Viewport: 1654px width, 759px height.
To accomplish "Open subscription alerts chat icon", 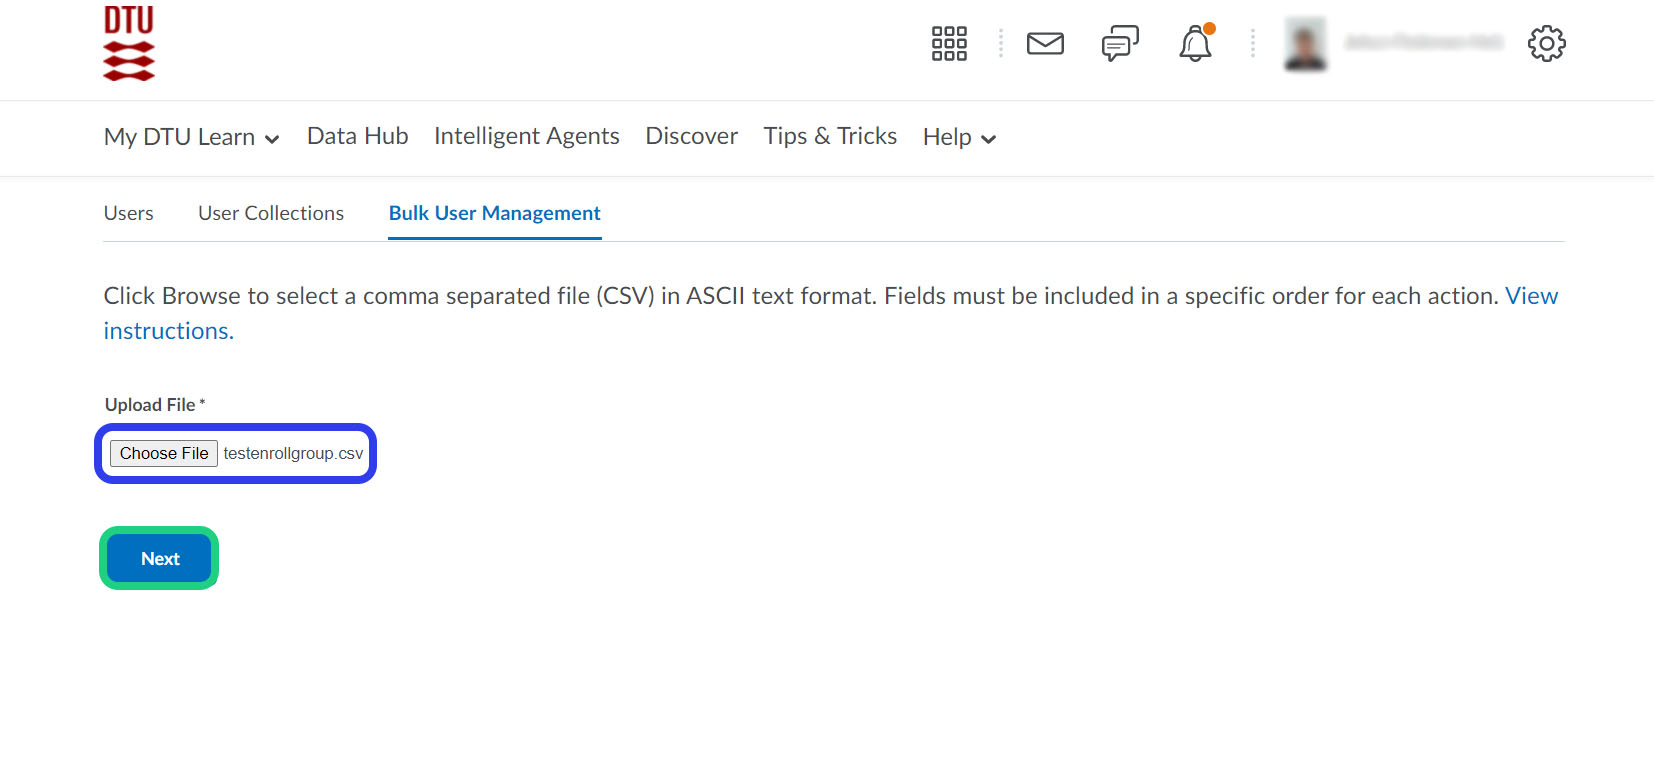I will point(1120,44).
